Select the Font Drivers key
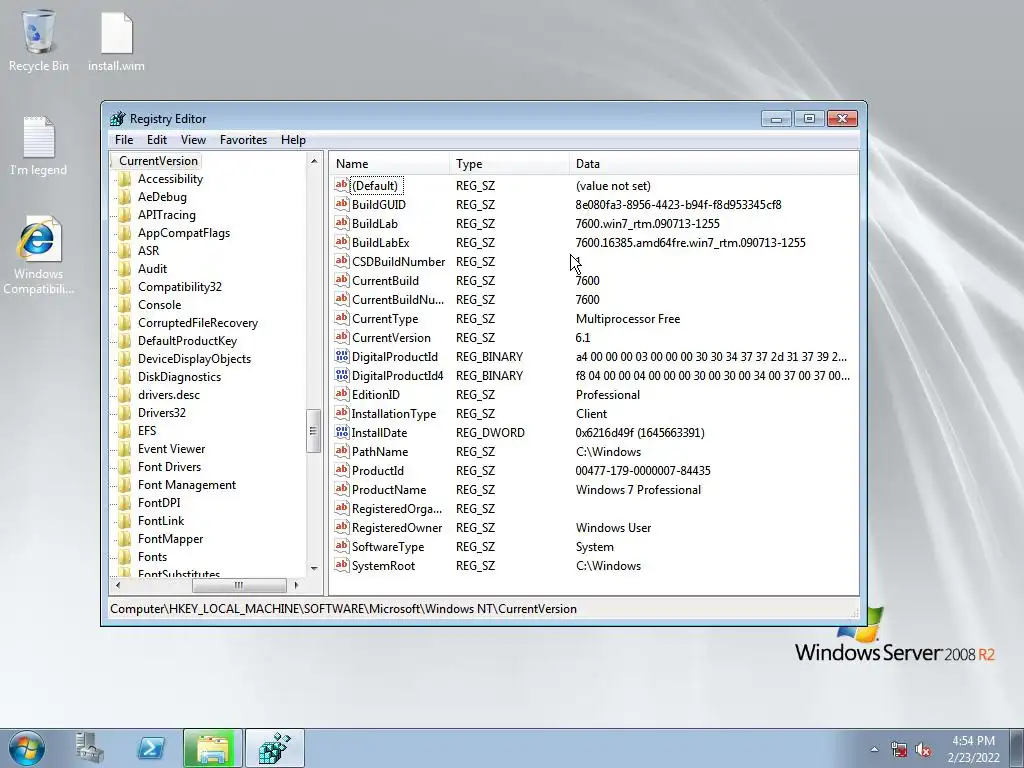Image resolution: width=1024 pixels, height=768 pixels. (x=170, y=467)
